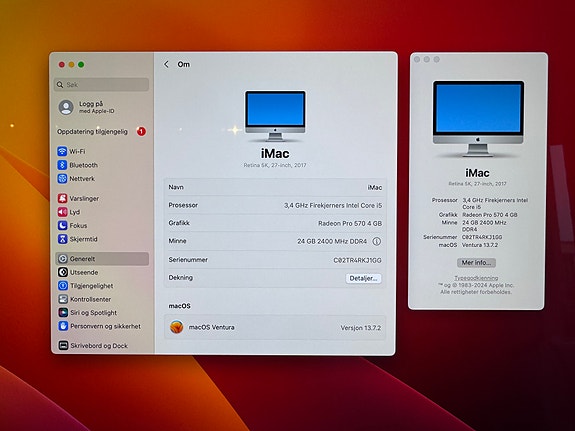Screen dimensions: 575x431
Task: Select Siri og Spotlight icon
Action: 63,313
